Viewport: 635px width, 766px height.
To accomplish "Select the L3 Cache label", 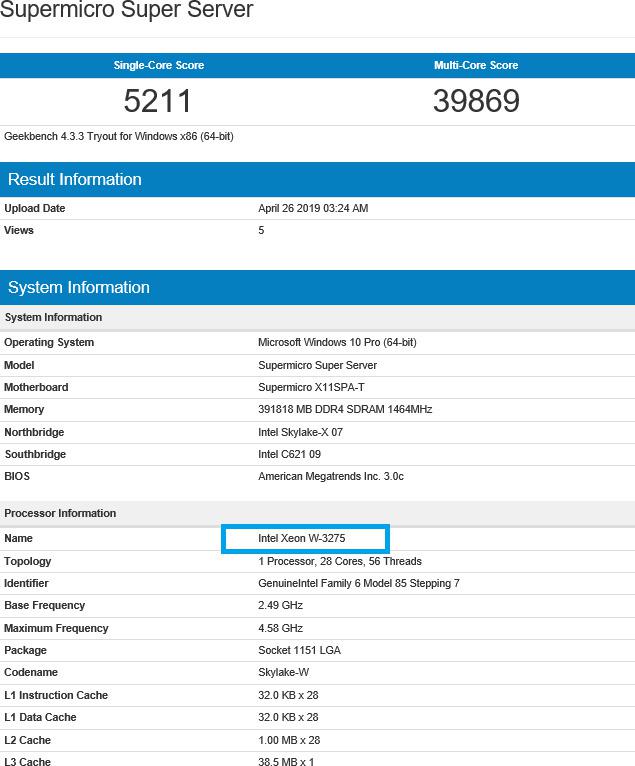I will click(x=27, y=761).
